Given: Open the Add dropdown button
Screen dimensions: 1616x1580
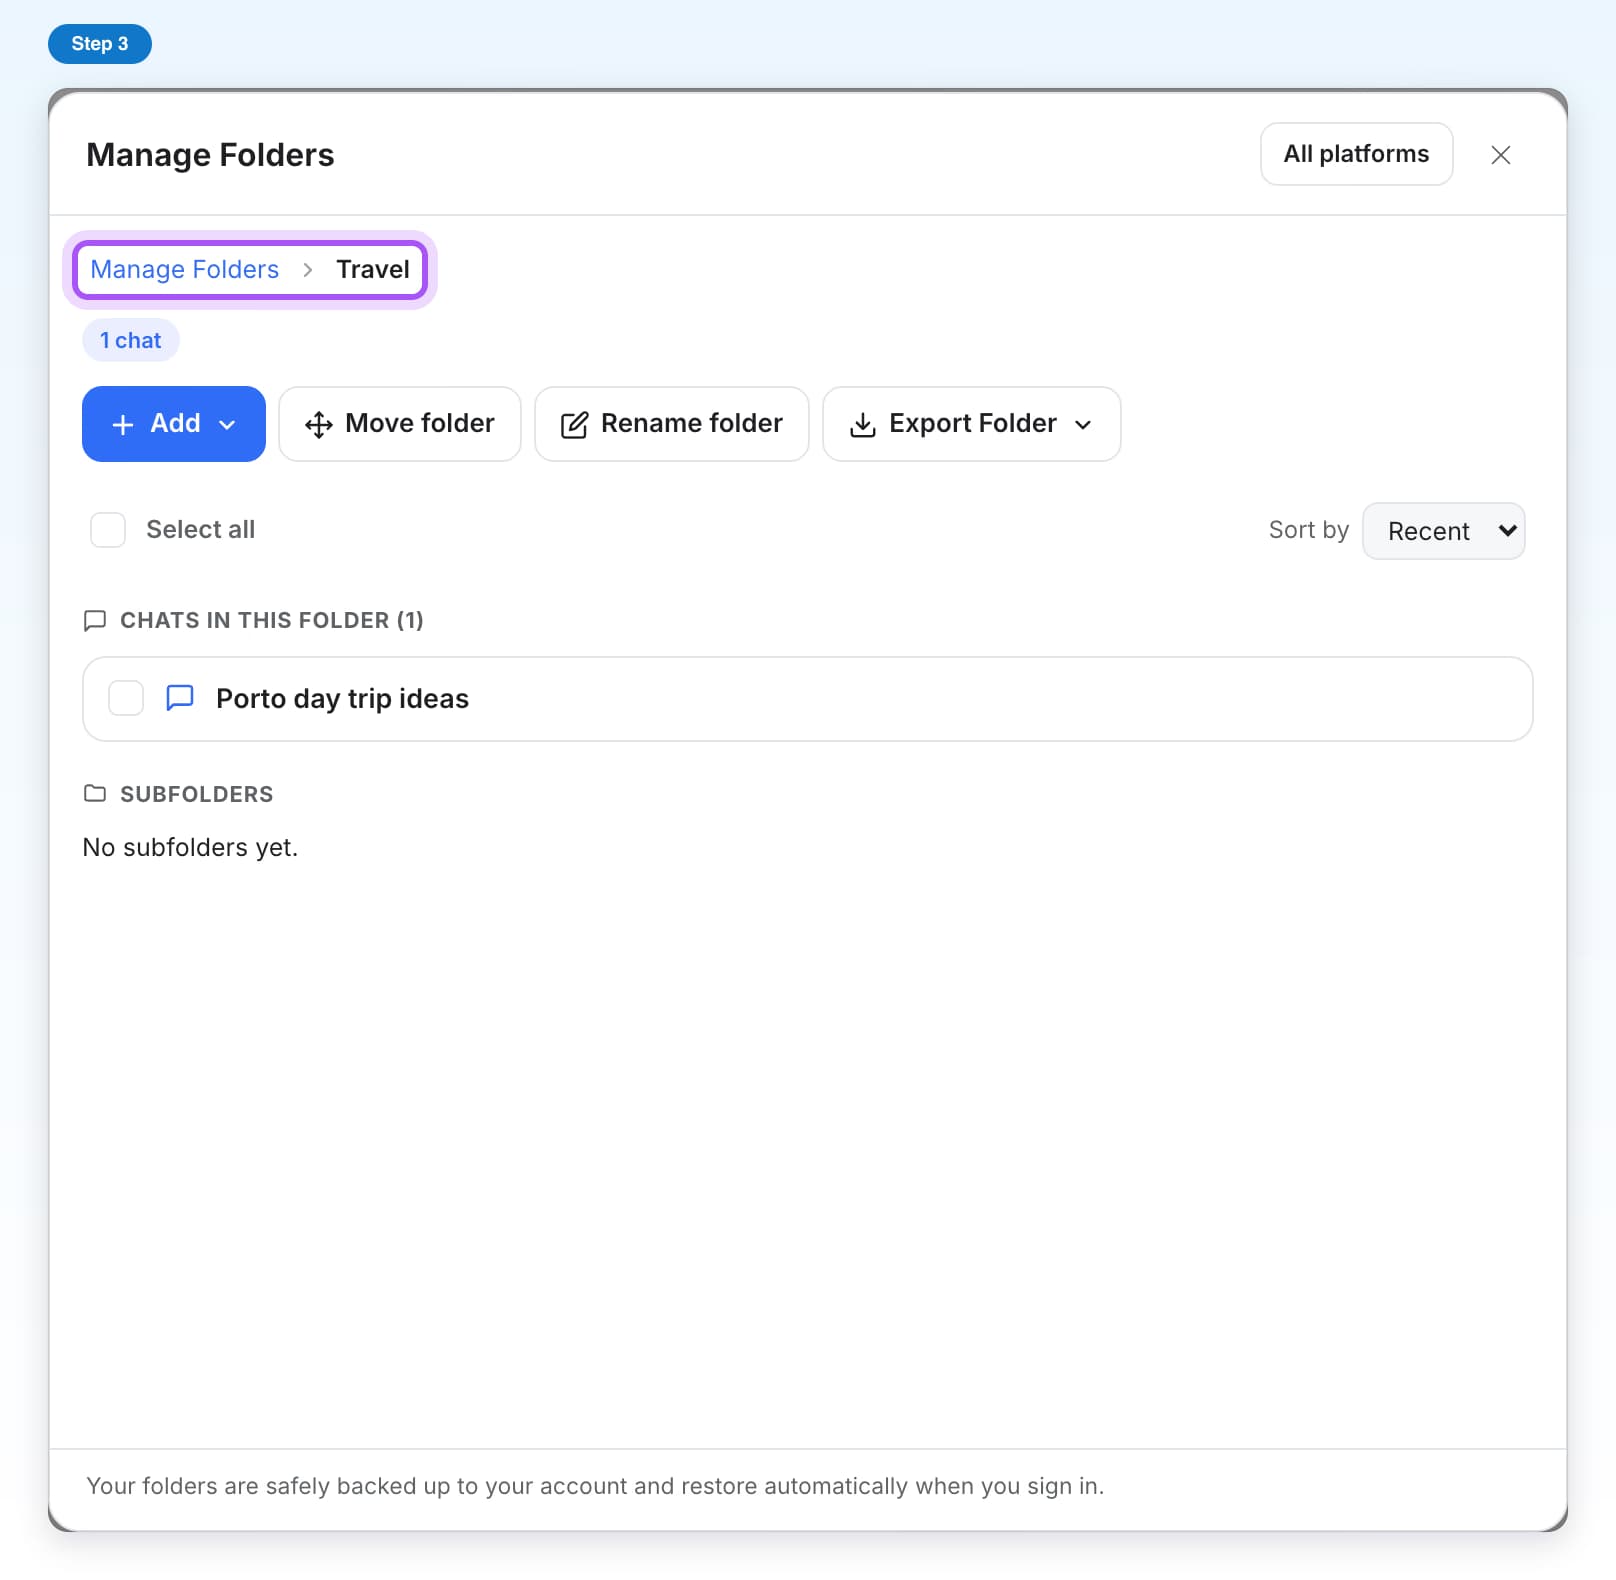Looking at the screenshot, I should pyautogui.click(x=174, y=424).
